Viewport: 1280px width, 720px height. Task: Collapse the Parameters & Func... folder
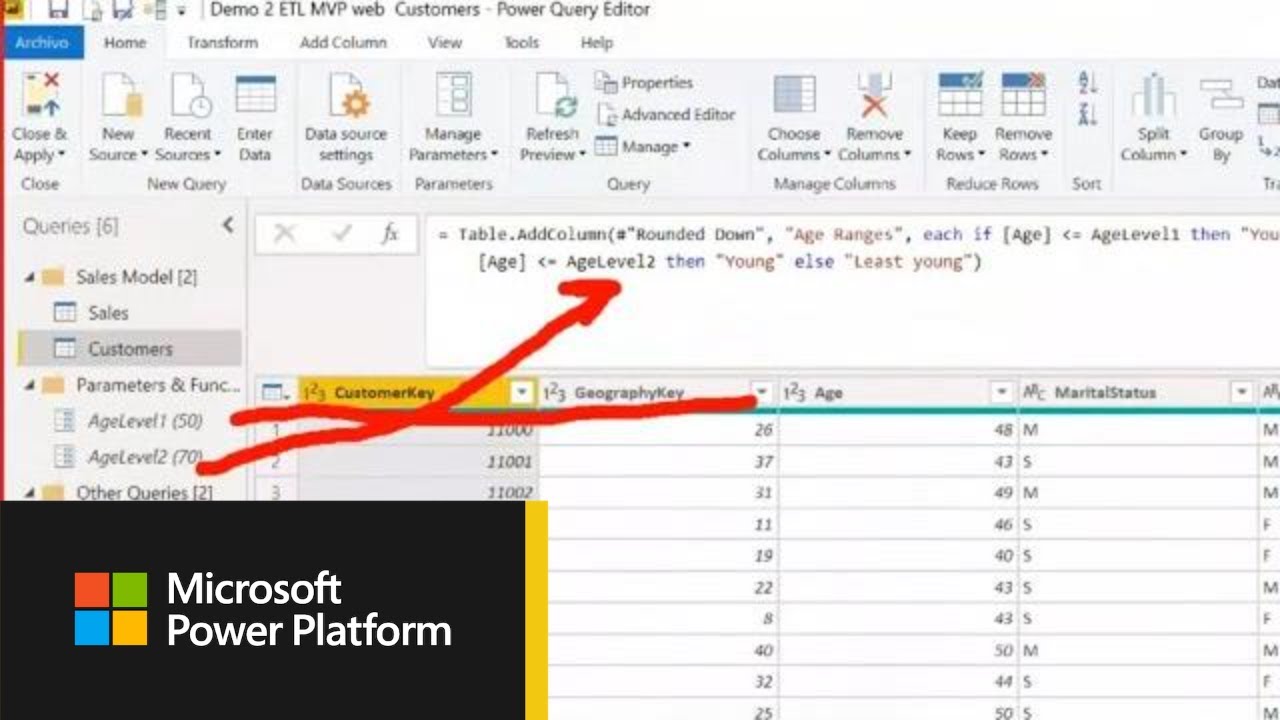point(30,386)
